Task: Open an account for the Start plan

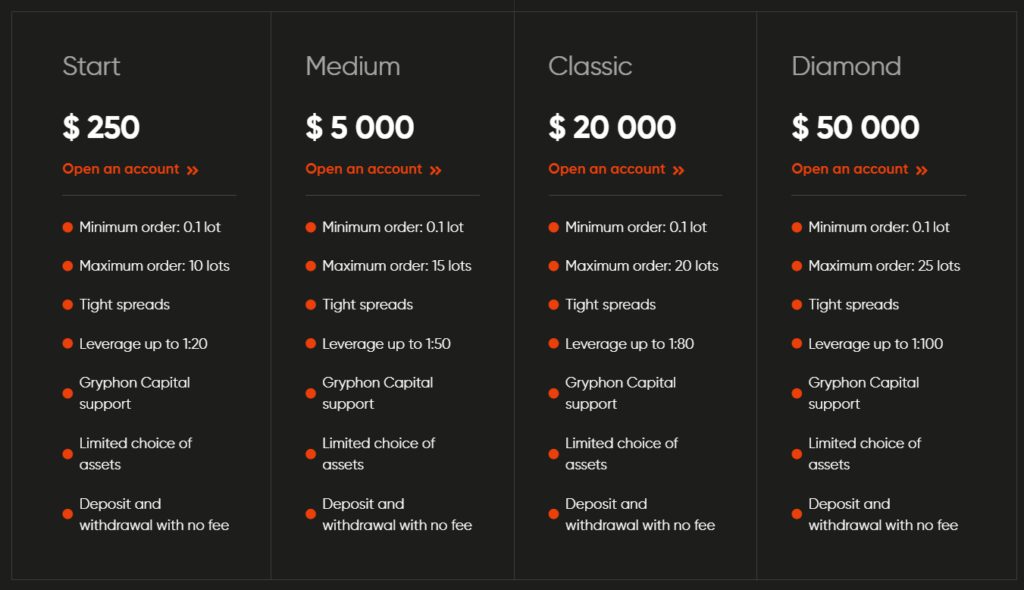Action: pyautogui.click(x=122, y=169)
